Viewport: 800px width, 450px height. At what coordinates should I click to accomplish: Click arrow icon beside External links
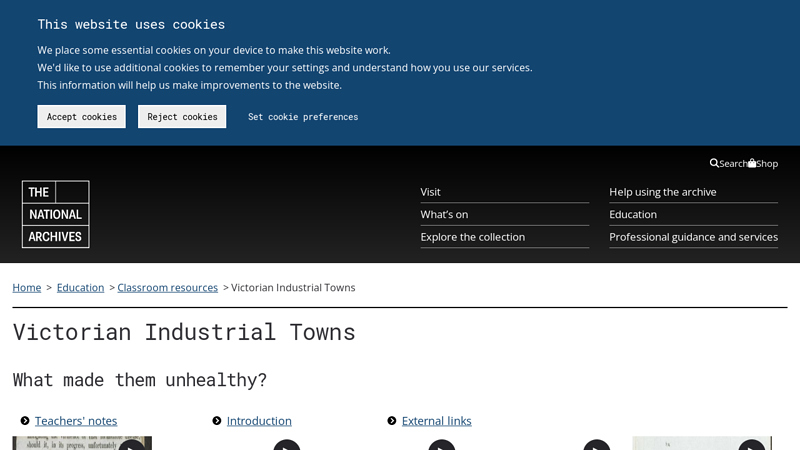click(x=391, y=421)
